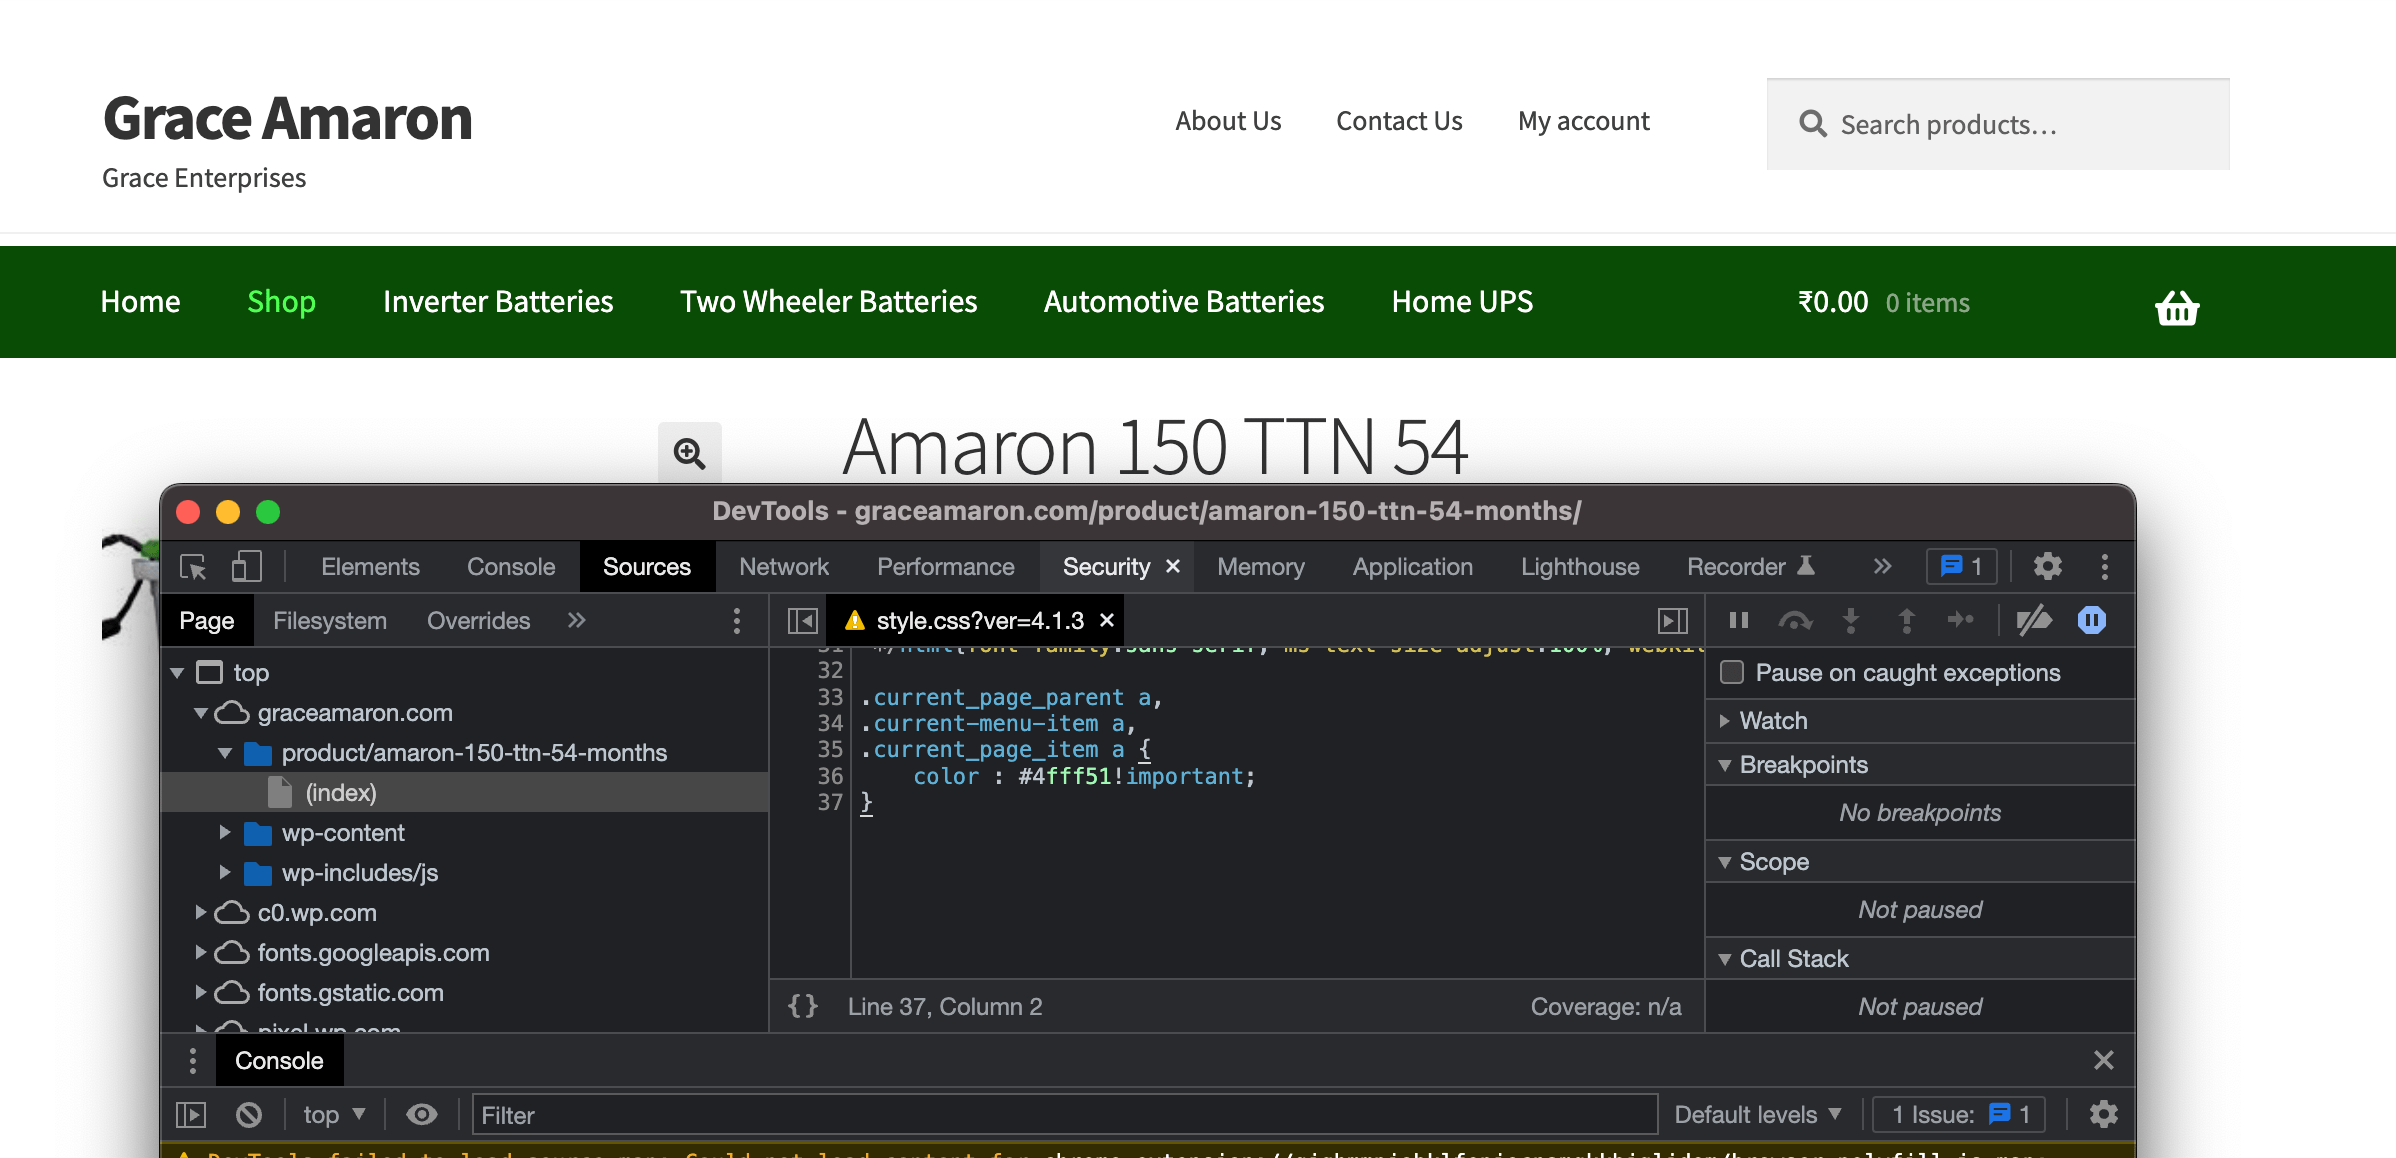The width and height of the screenshot is (2396, 1158).
Task: Enable Pause on caught exceptions checkbox
Action: click(1732, 672)
